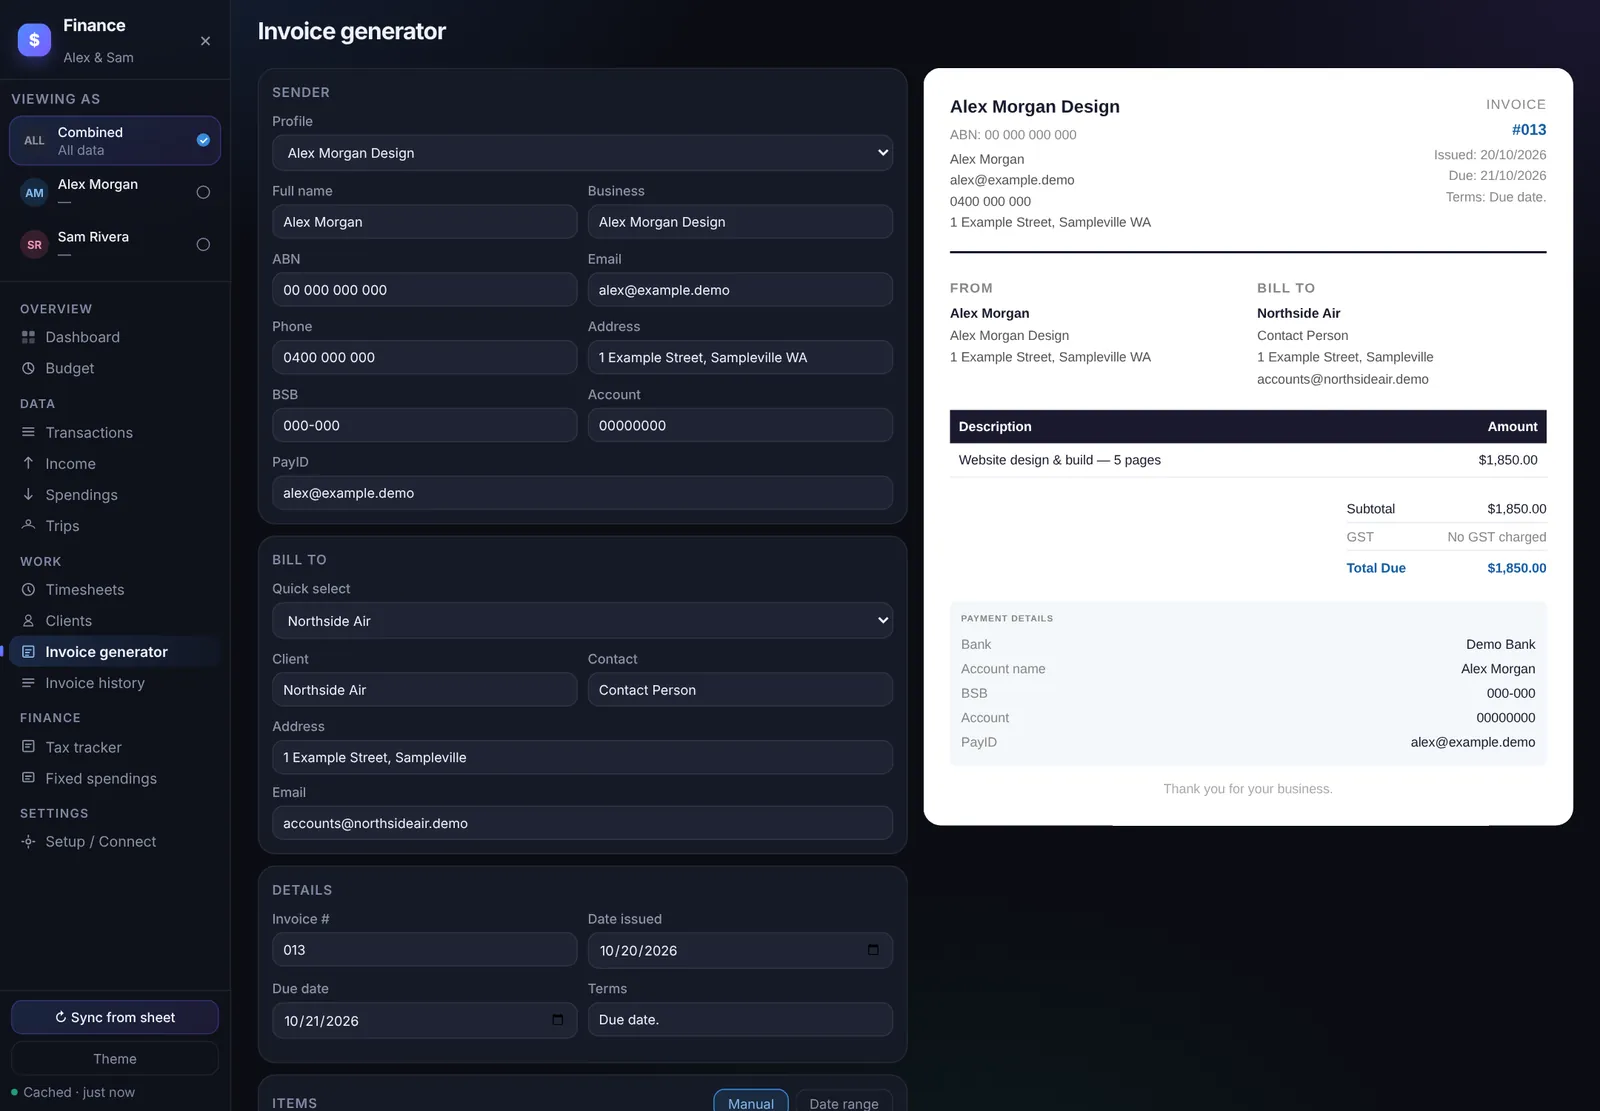Click the Fixed spendings icon
This screenshot has width=1600, height=1111.
pyautogui.click(x=28, y=777)
